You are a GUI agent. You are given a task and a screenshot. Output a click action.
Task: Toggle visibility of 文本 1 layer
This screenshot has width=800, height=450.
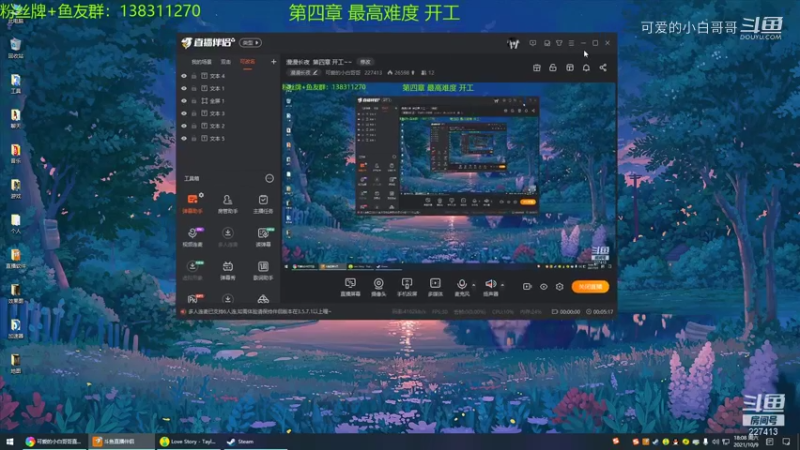tap(184, 88)
